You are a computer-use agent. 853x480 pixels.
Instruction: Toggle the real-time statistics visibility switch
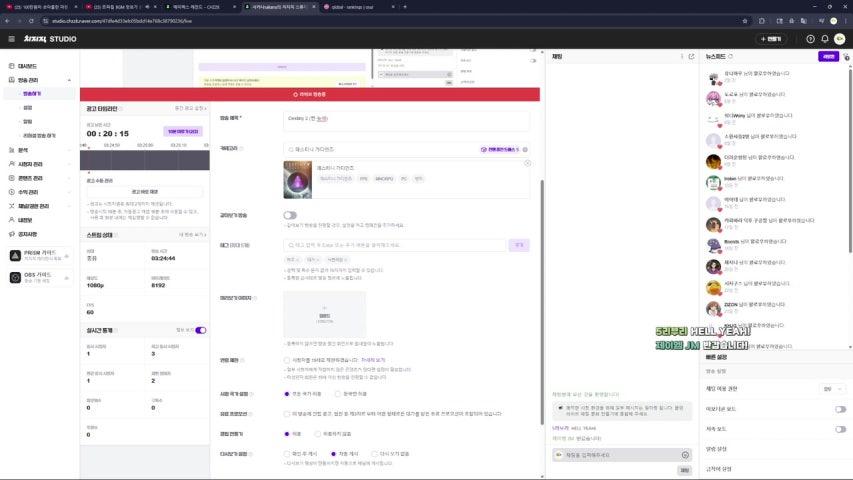click(201, 330)
